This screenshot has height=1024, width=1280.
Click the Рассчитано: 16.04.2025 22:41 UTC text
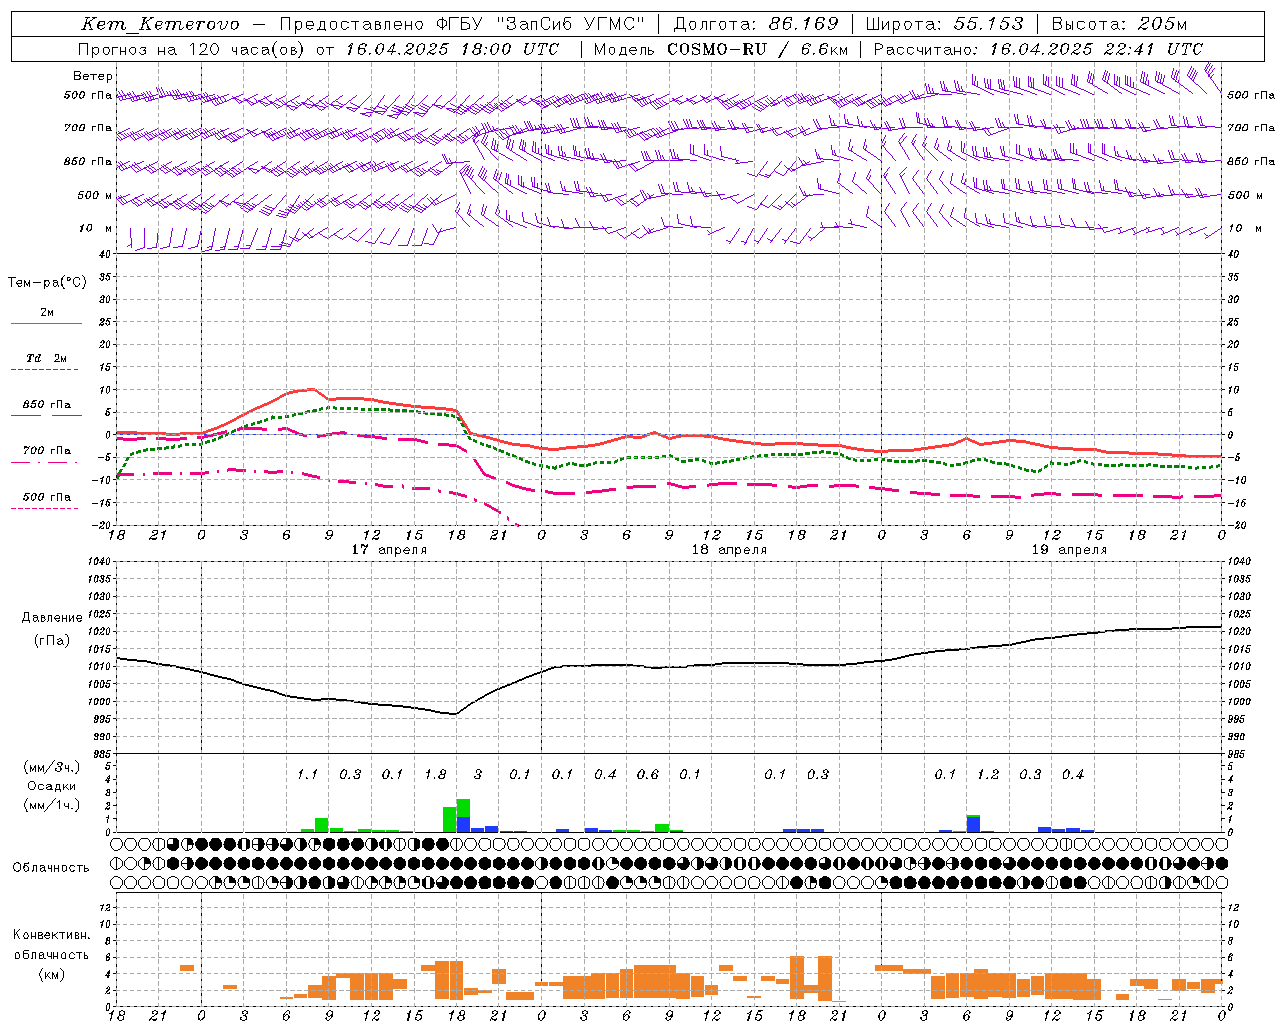1038,49
